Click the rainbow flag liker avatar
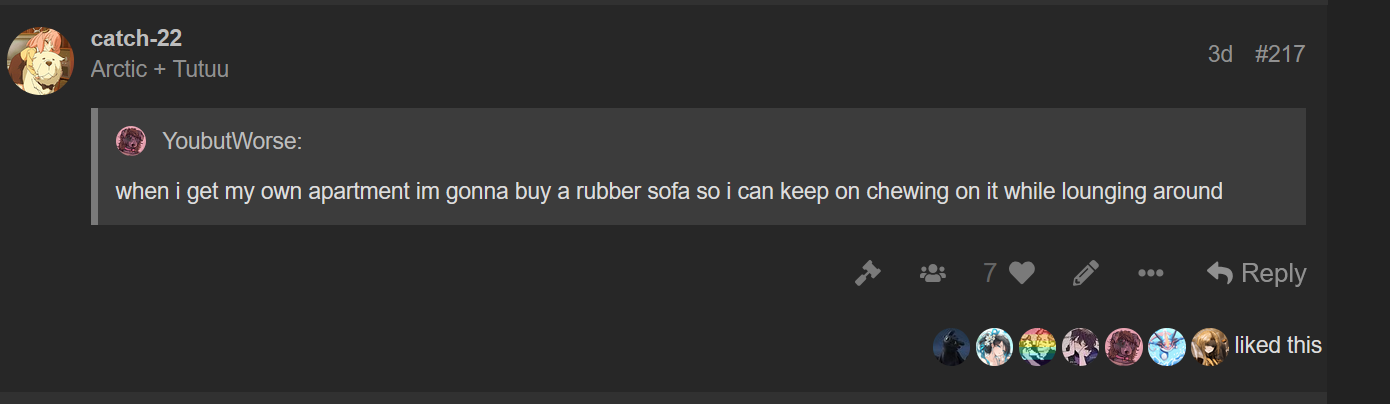This screenshot has height=404, width=1390. pyautogui.click(x=1037, y=346)
